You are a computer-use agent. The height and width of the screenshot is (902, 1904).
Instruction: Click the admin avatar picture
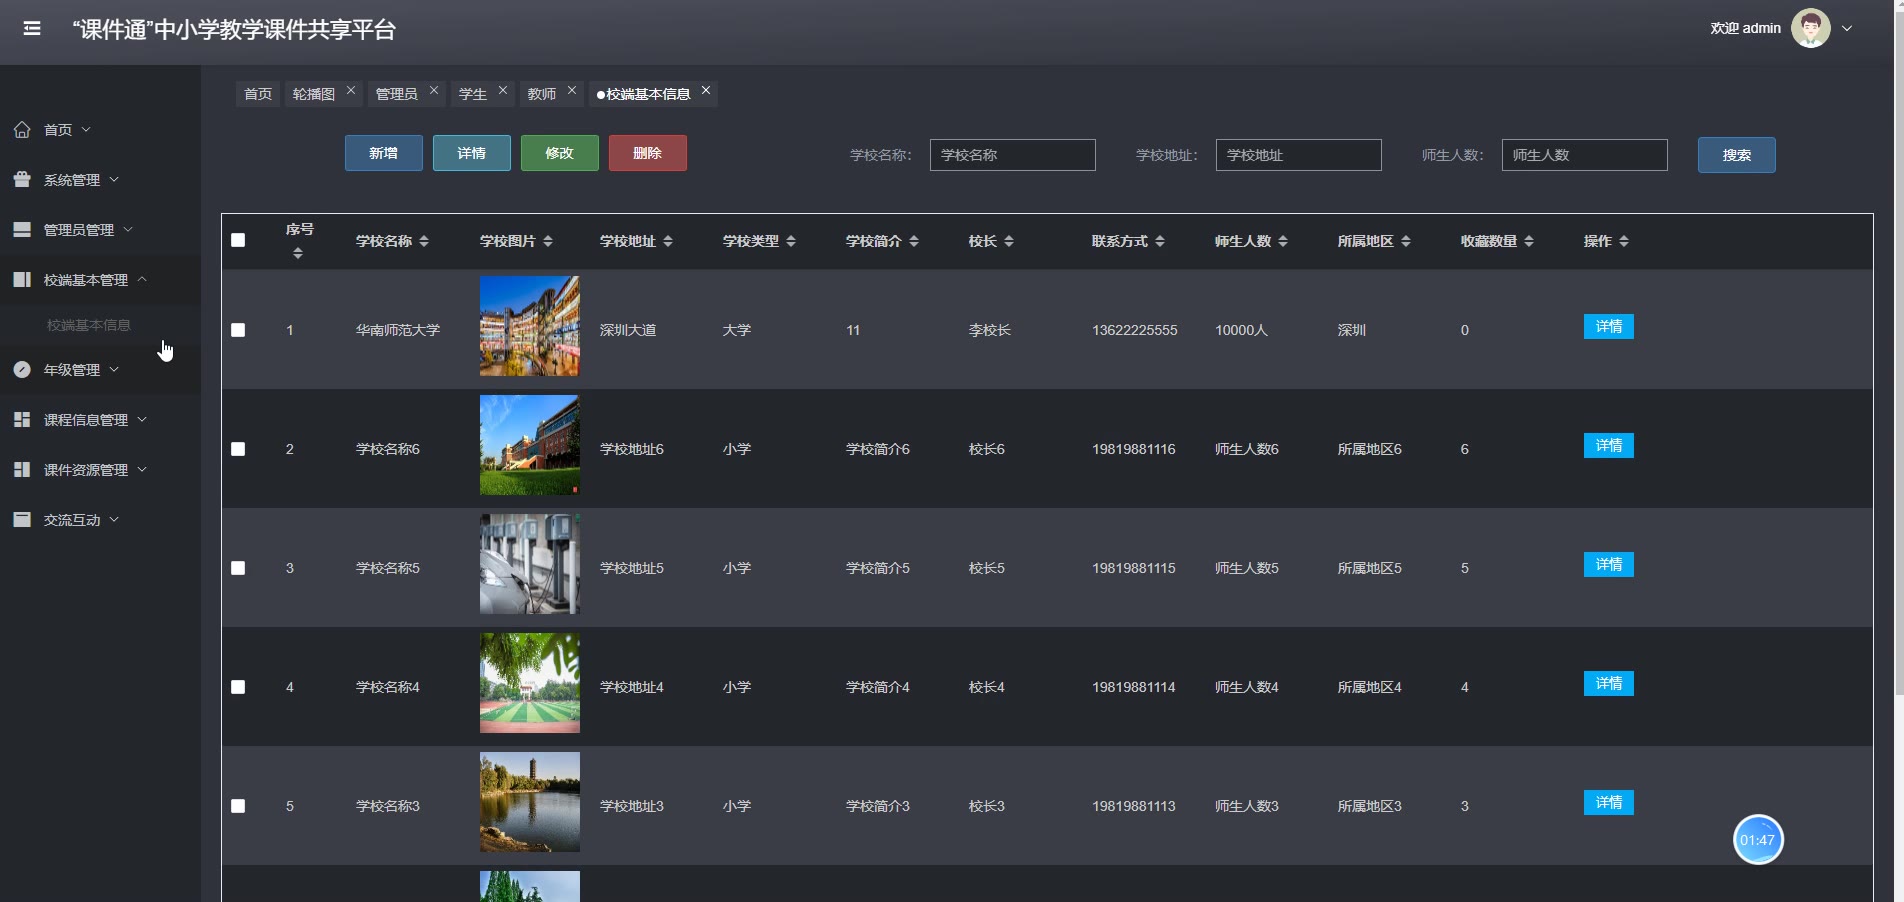pos(1811,28)
